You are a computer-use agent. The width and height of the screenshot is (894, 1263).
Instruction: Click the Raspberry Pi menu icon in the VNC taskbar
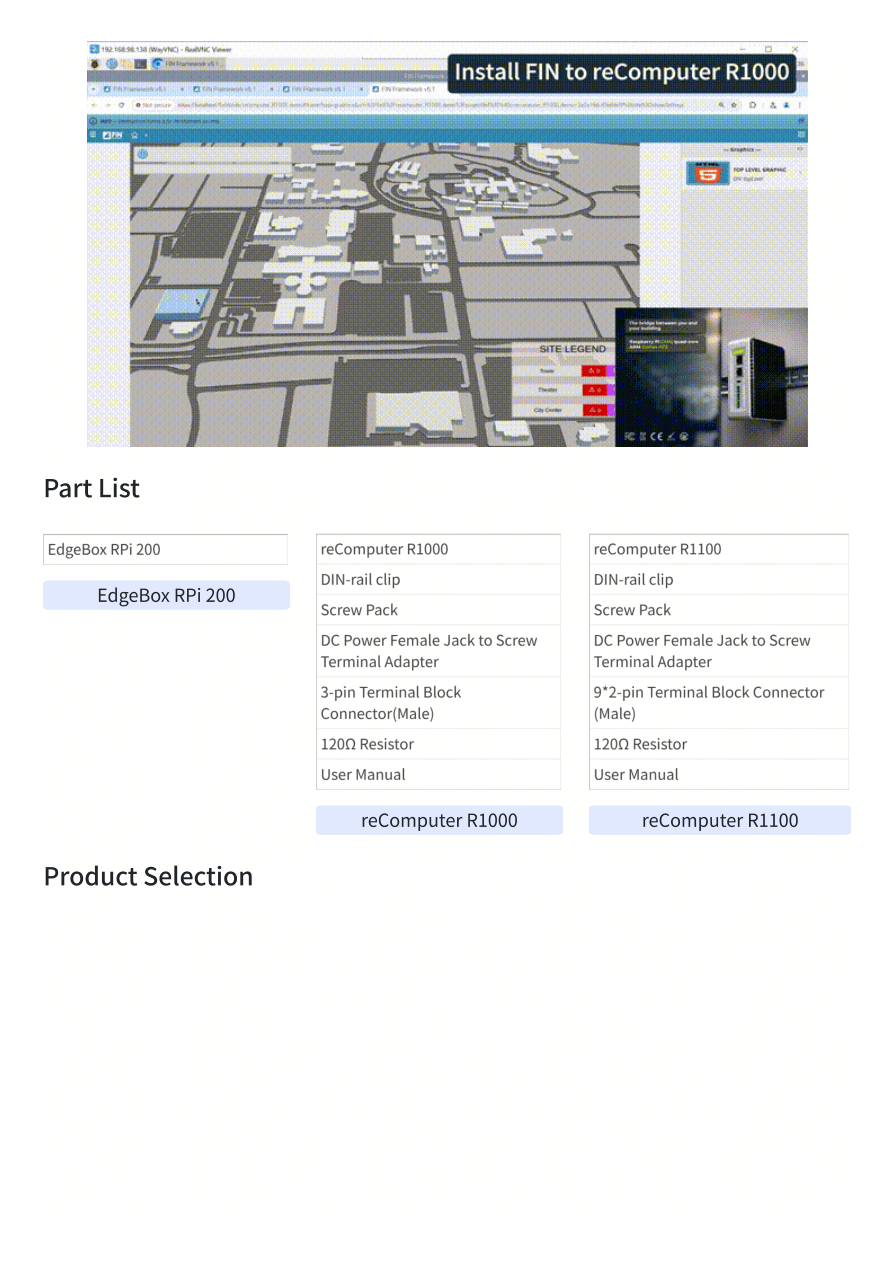94,63
